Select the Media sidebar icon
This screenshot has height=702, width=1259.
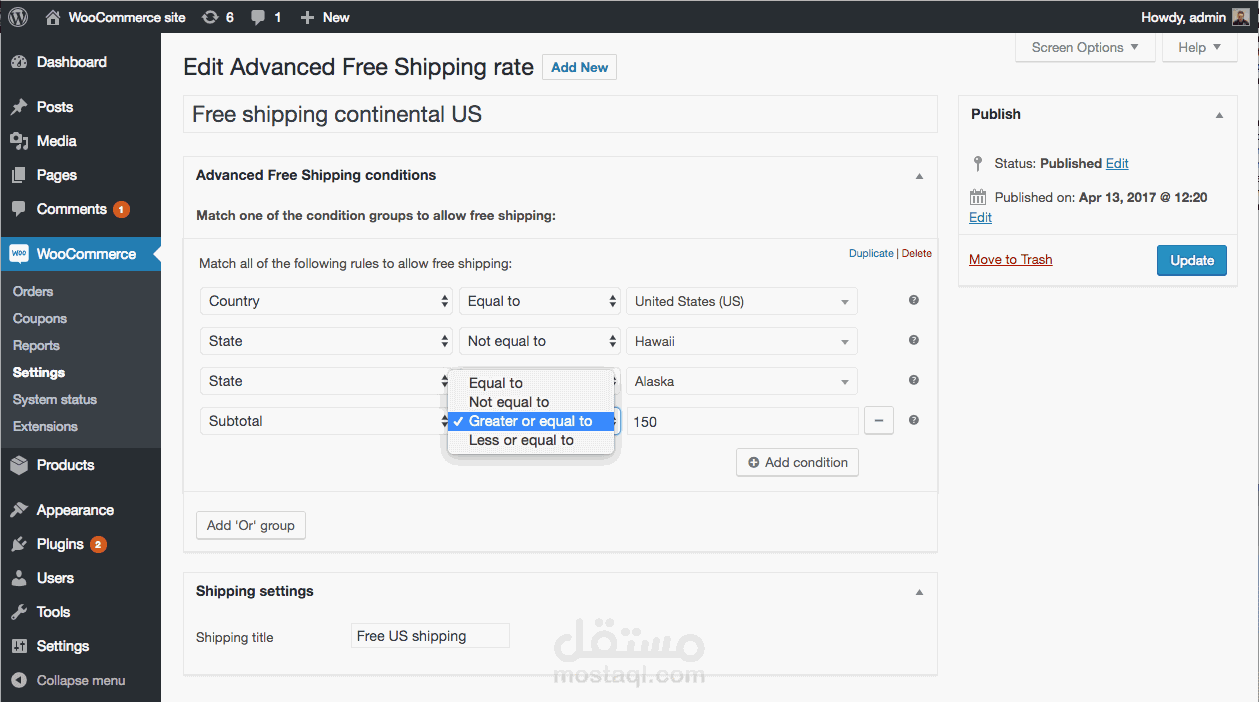pos(22,141)
